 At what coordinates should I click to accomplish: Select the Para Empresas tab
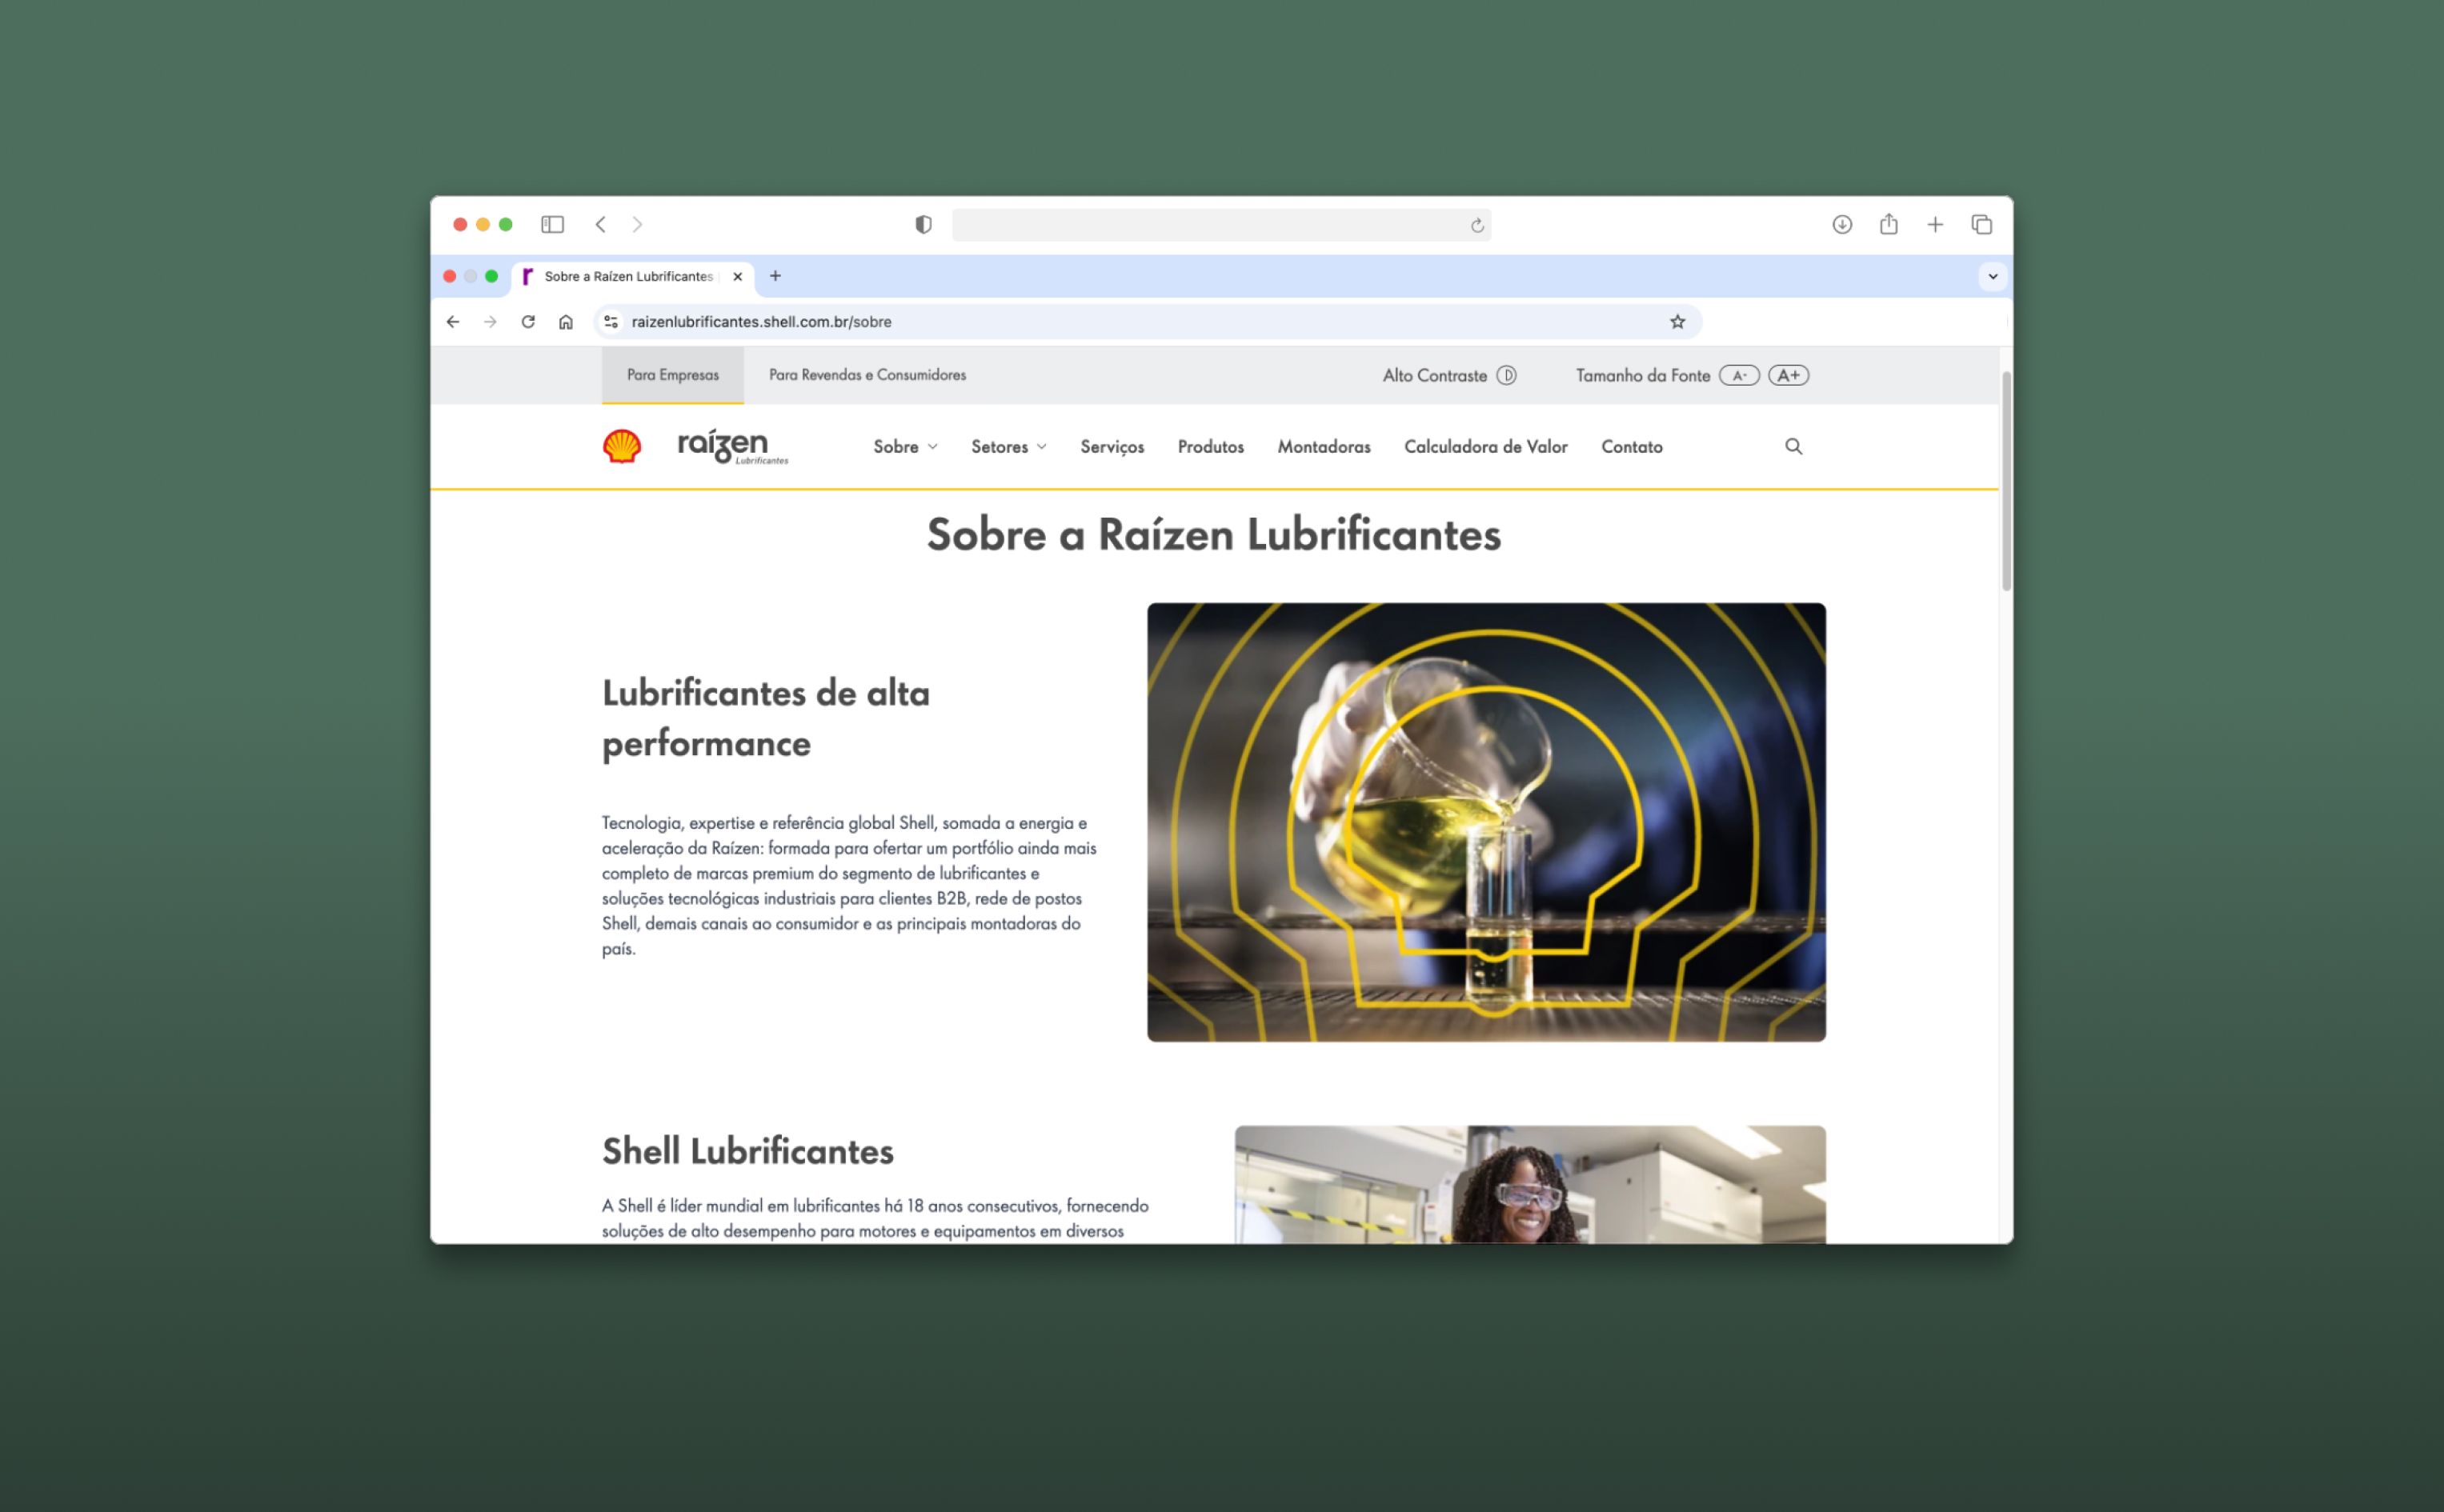(x=672, y=375)
